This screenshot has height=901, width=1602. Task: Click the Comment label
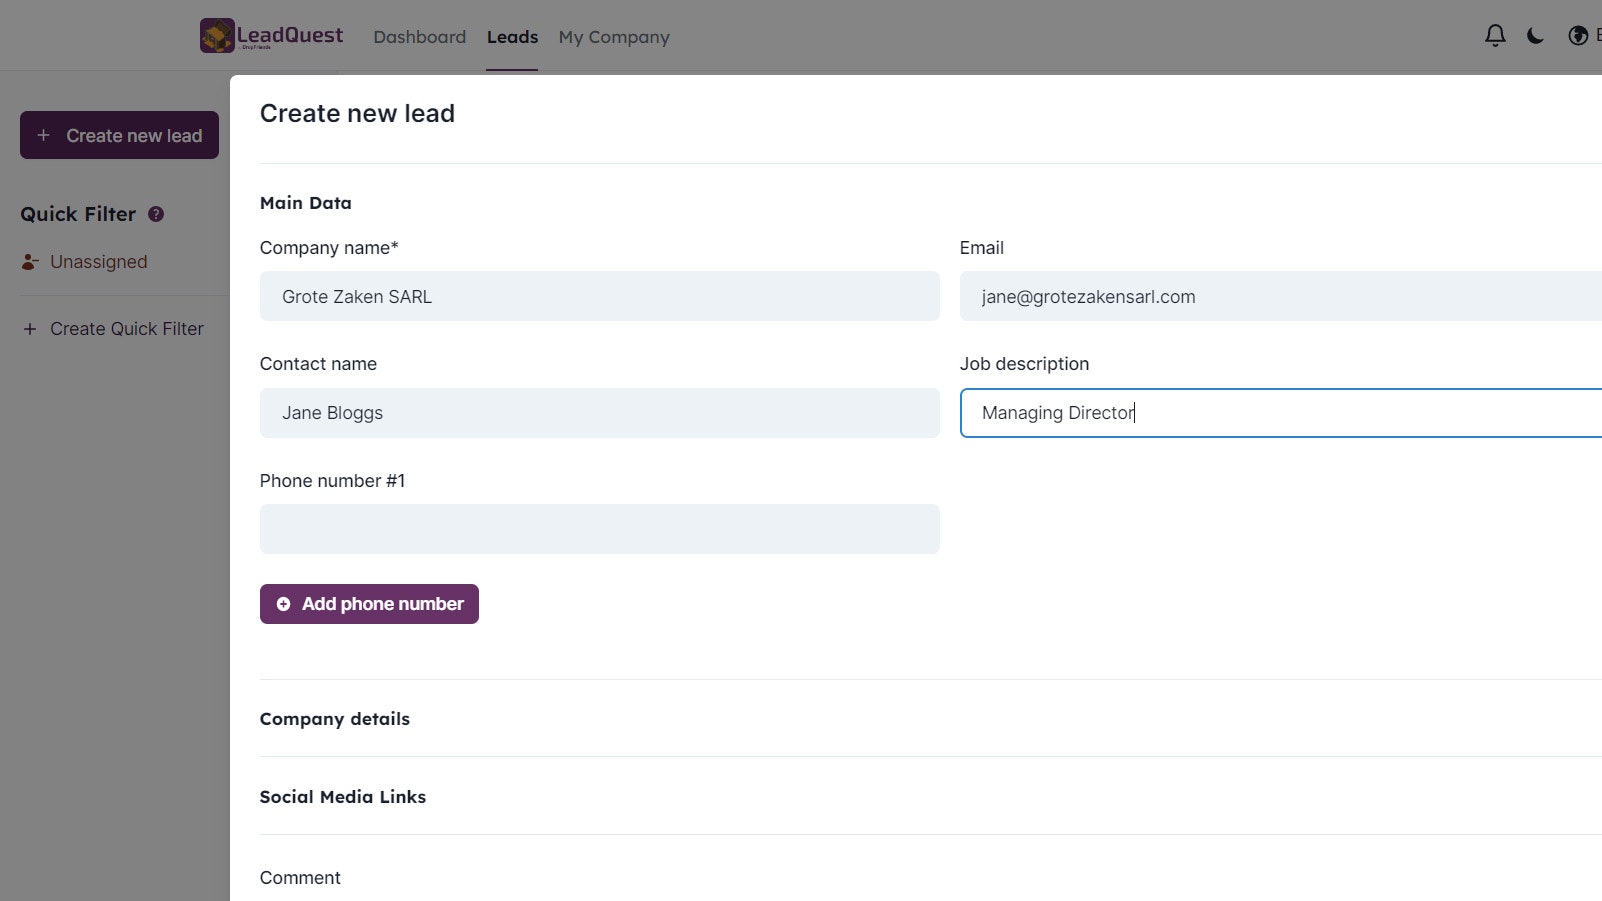pos(300,878)
